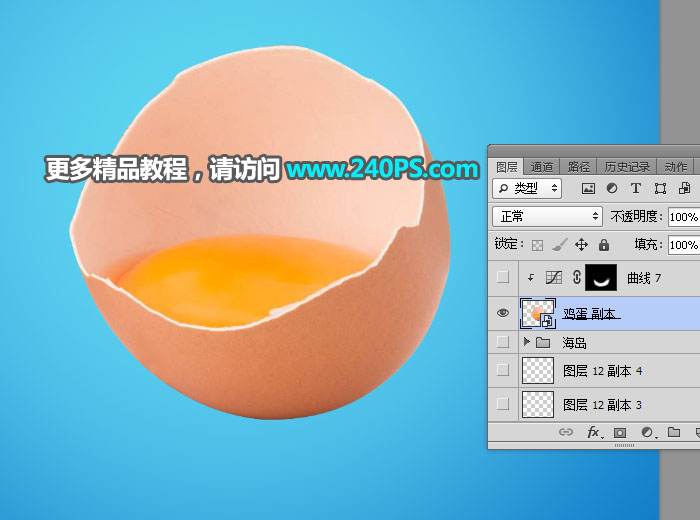Viewport: 700px width, 520px height.
Task: Switch to the 通道 tab
Action: coord(542,167)
